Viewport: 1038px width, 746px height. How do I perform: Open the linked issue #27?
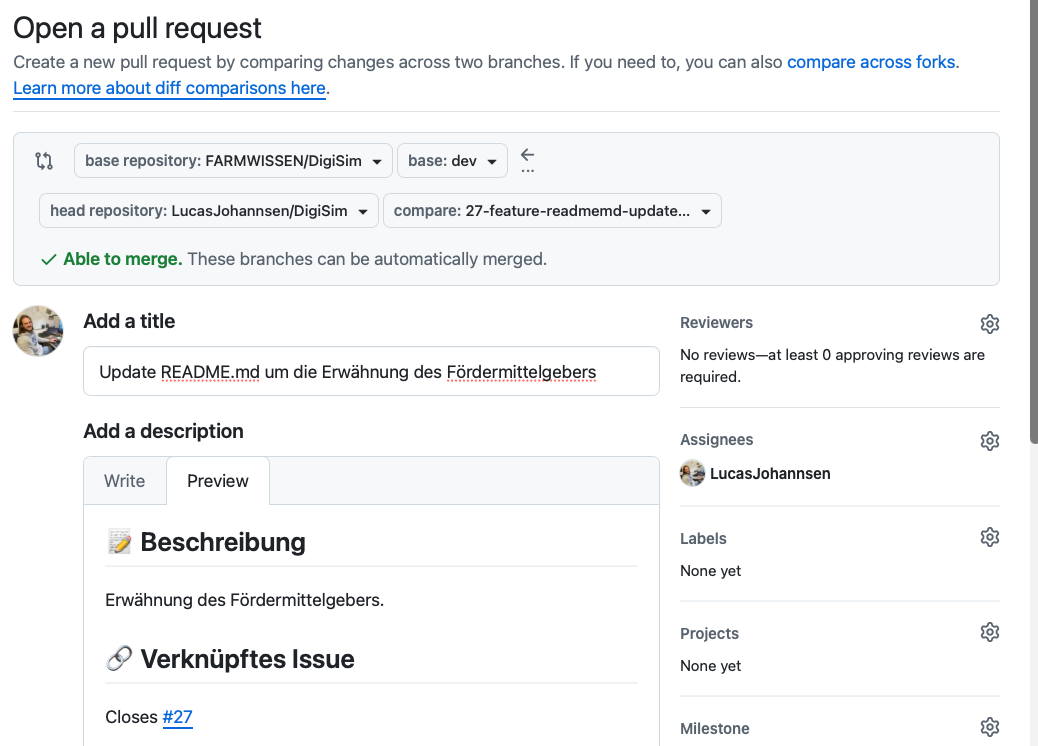point(177,717)
